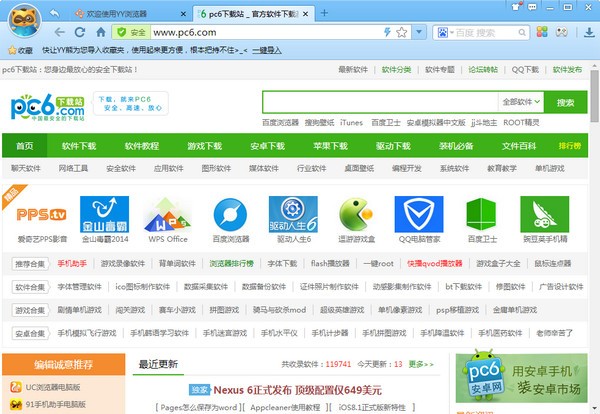Bookmark page with the star icon

pyautogui.click(x=402, y=32)
